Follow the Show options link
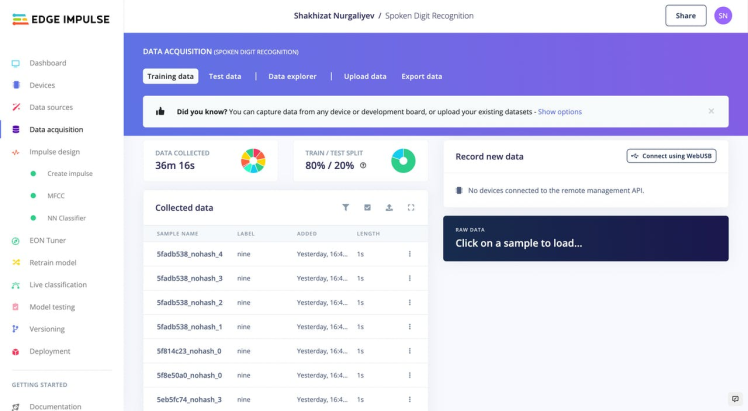 (560, 112)
